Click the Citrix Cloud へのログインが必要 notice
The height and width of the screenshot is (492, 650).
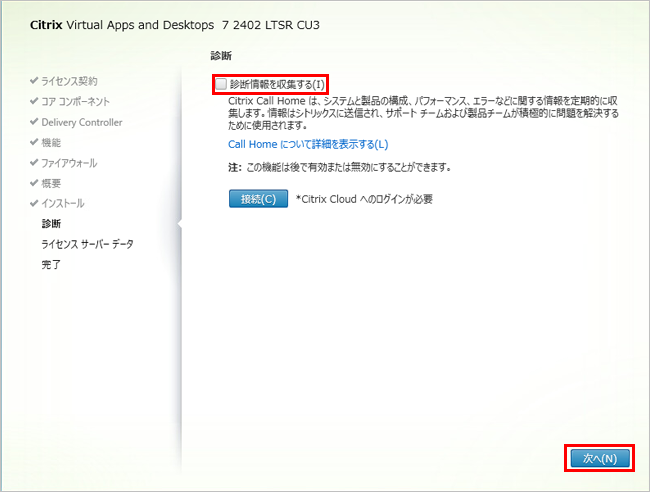[364, 199]
